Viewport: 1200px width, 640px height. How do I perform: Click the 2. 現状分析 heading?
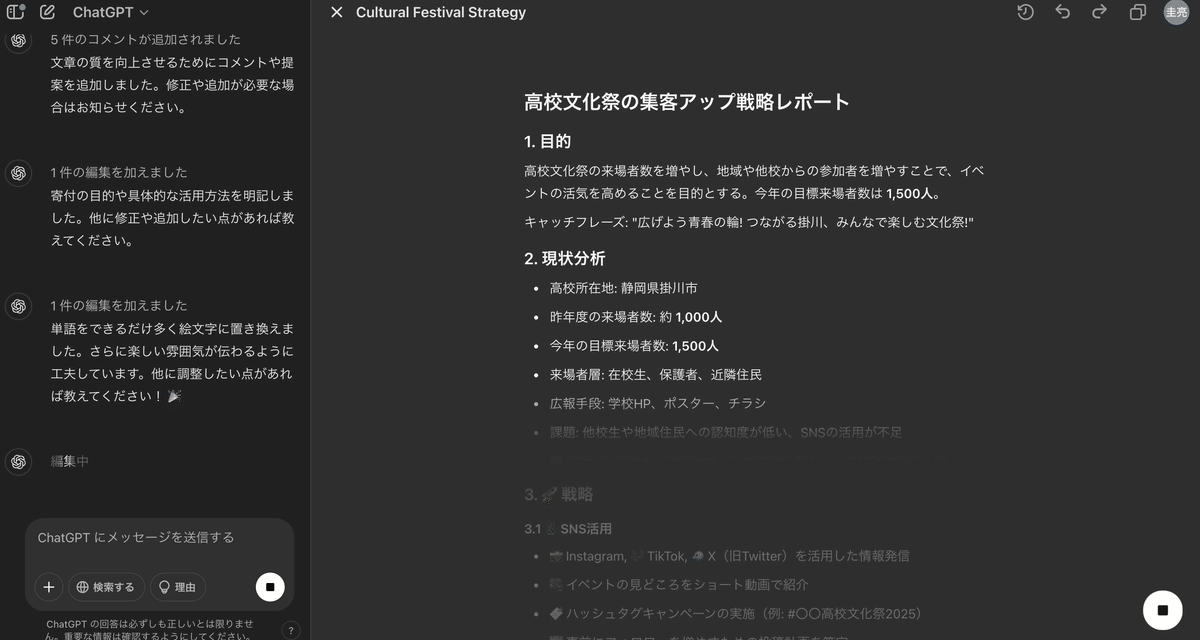point(565,258)
